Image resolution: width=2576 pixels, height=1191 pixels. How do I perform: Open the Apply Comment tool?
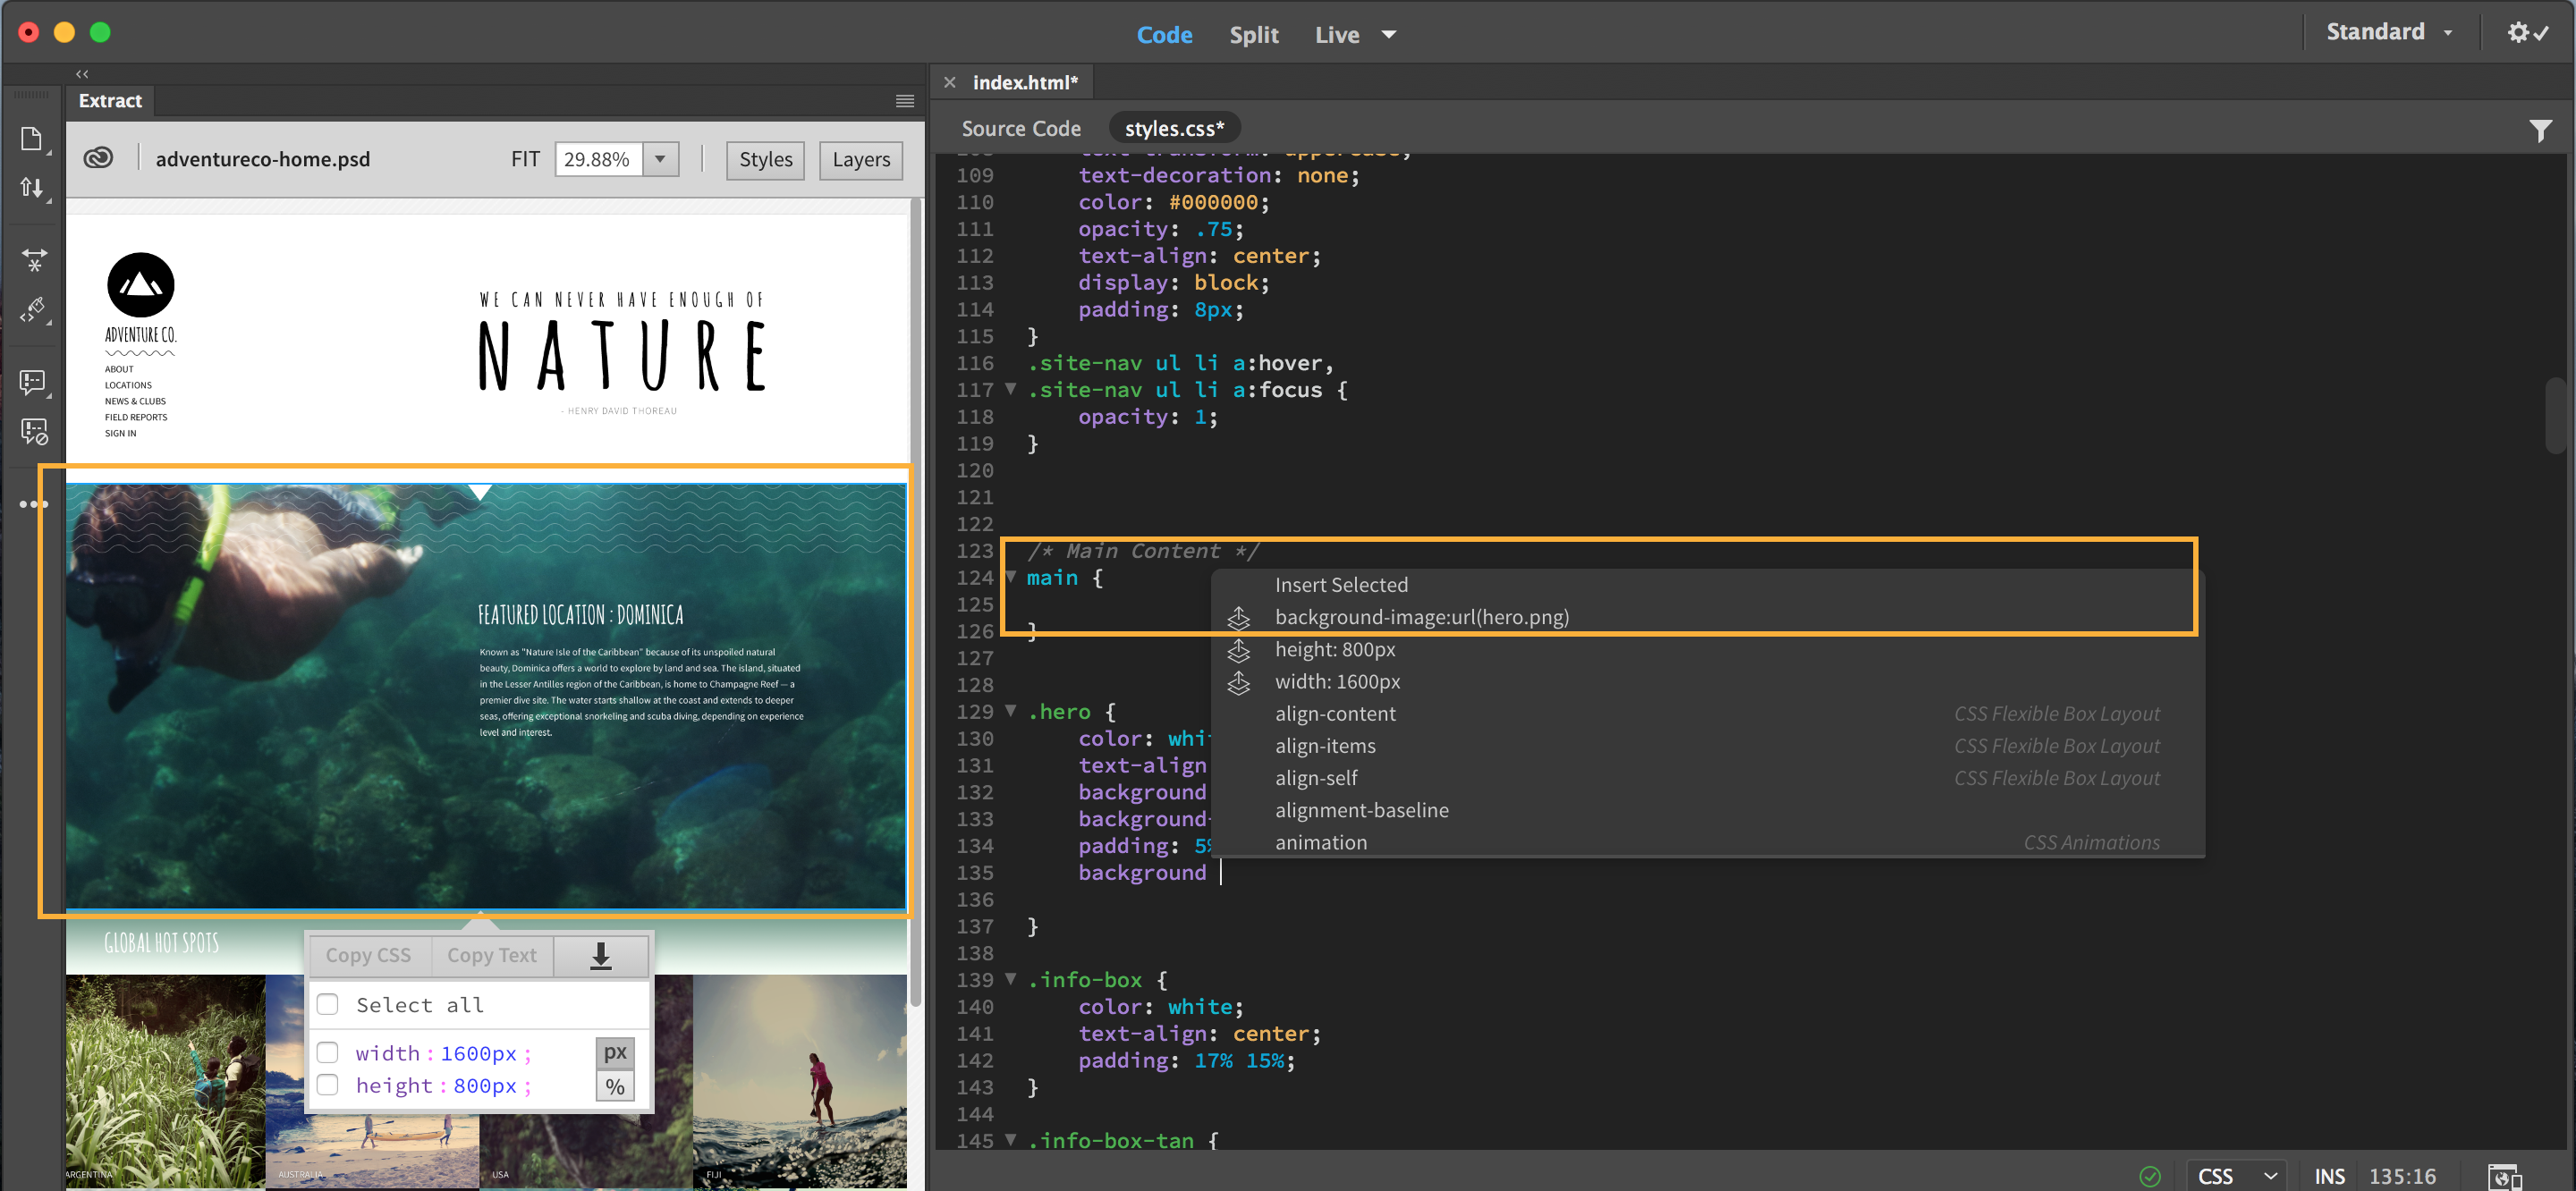point(33,381)
